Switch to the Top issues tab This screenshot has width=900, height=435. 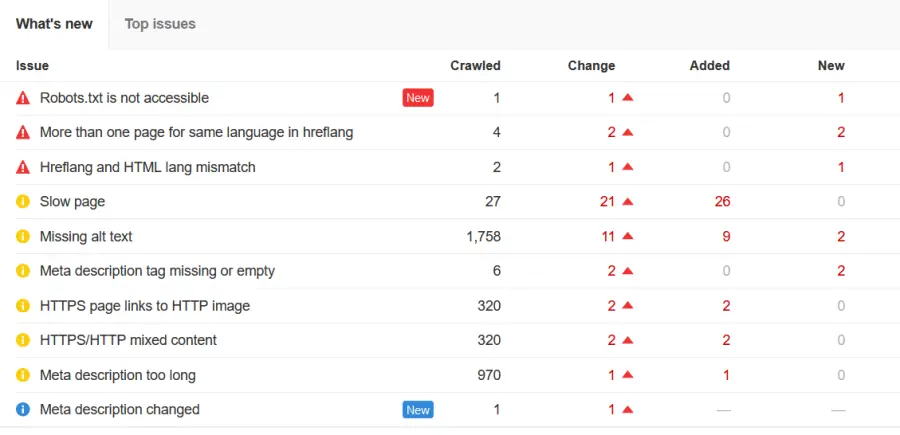(x=160, y=24)
